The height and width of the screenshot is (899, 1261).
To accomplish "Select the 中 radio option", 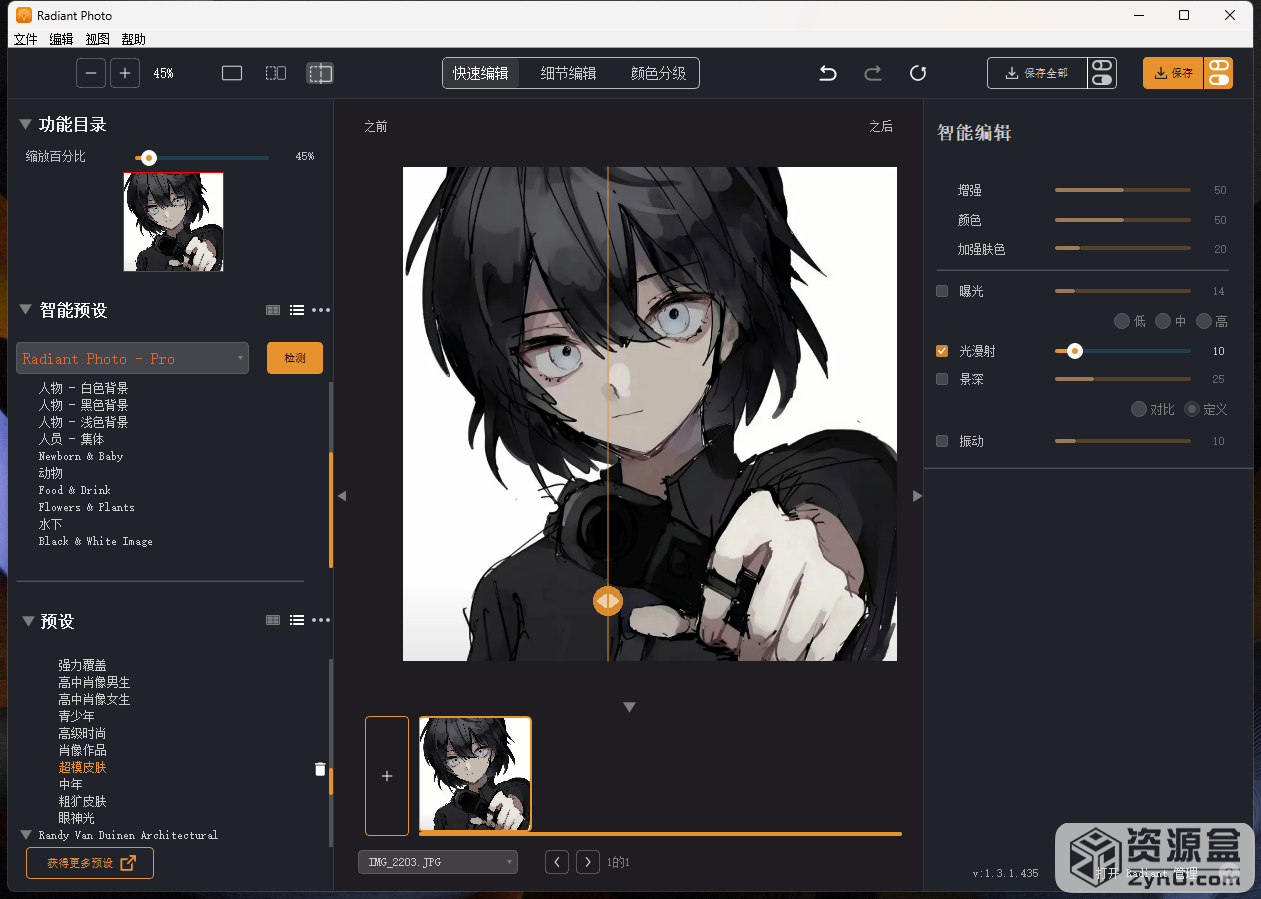I will (1163, 321).
